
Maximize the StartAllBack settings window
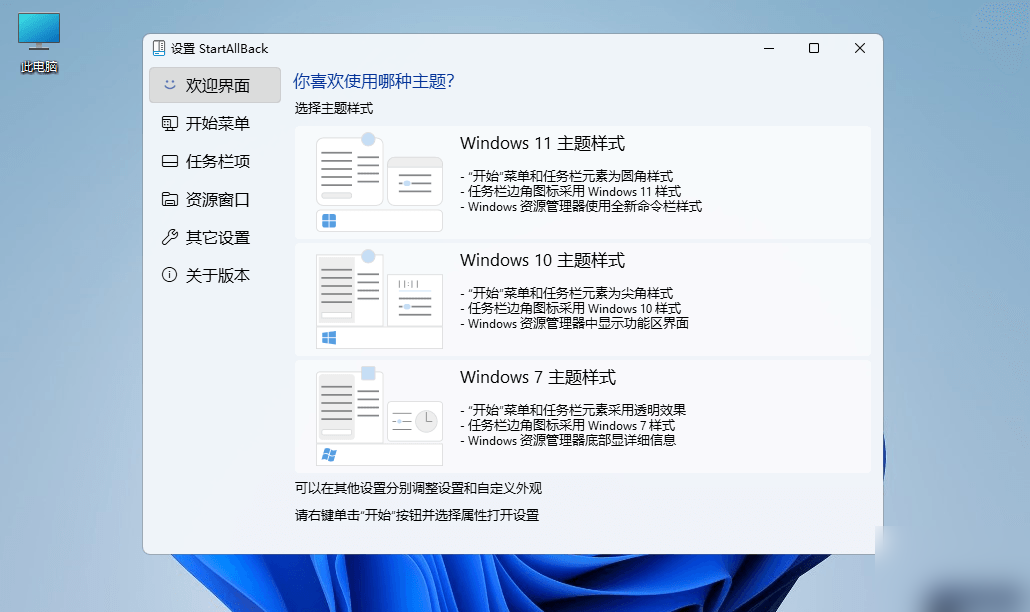point(814,48)
